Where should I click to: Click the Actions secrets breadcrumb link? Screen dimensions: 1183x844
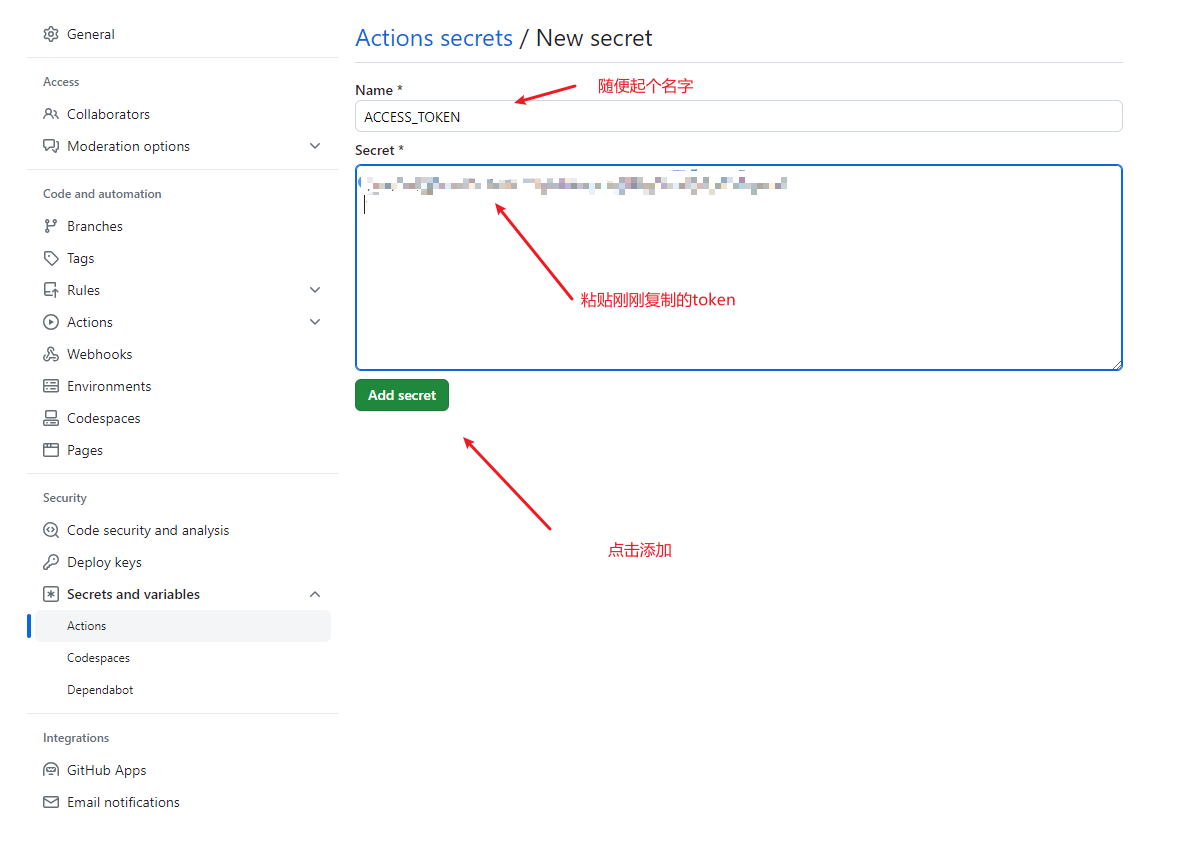[434, 38]
